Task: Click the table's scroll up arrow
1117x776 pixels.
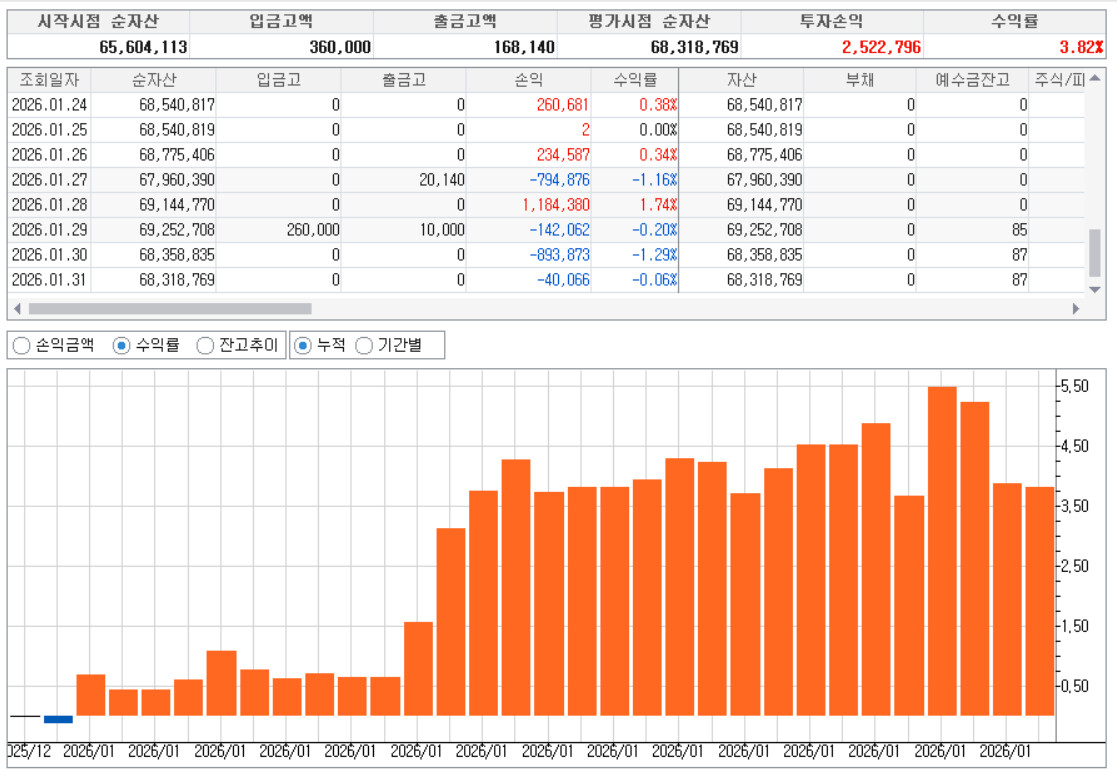Action: 1095,79
